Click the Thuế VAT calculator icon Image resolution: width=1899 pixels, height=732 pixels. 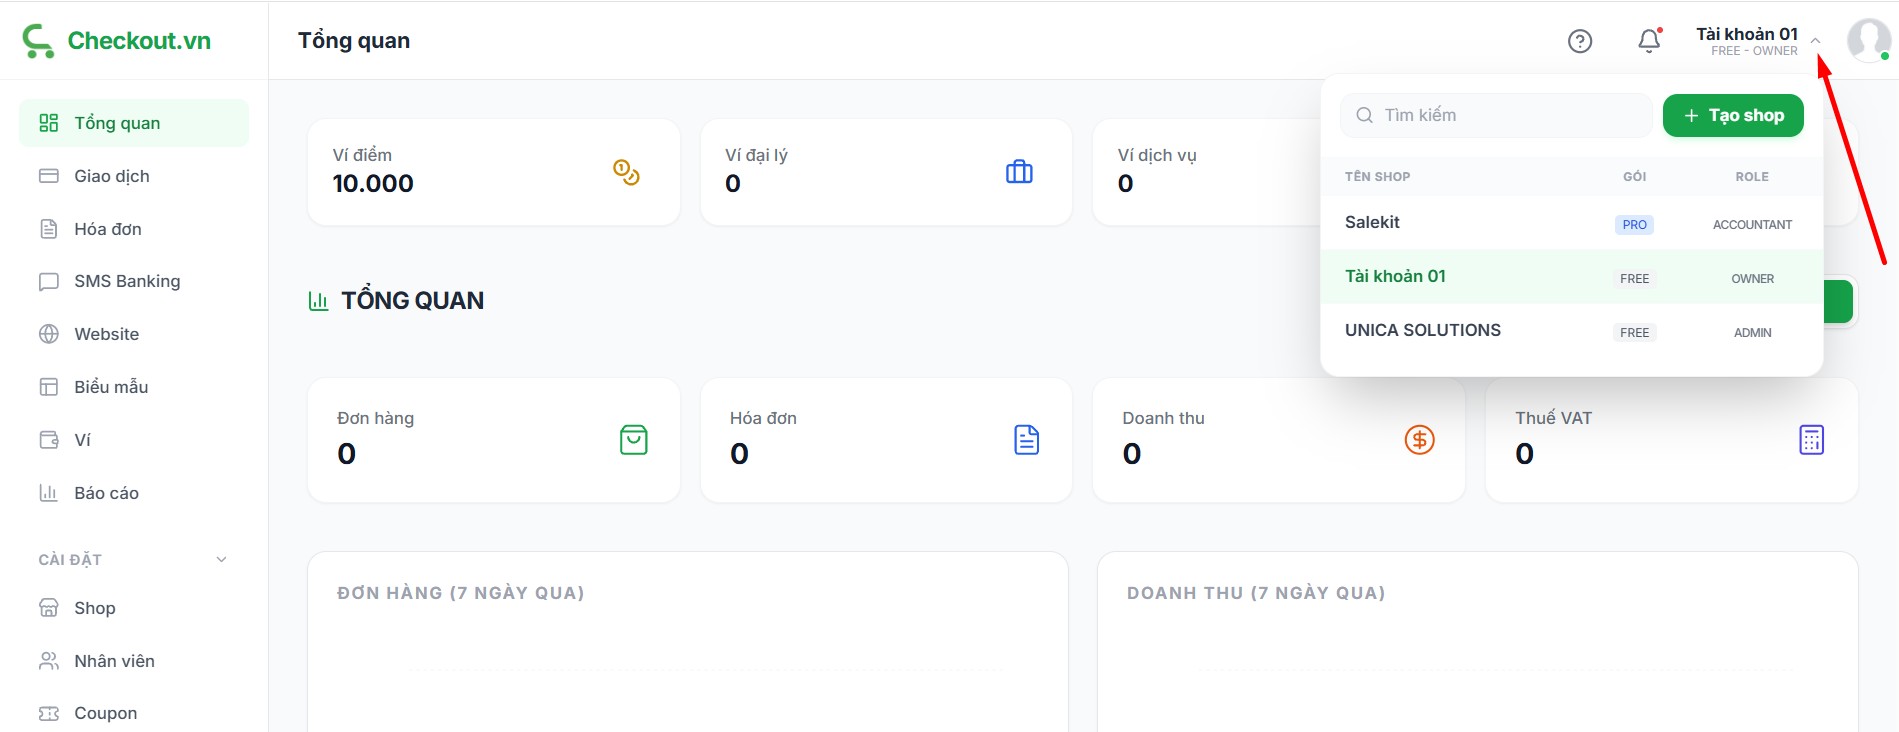click(1811, 440)
